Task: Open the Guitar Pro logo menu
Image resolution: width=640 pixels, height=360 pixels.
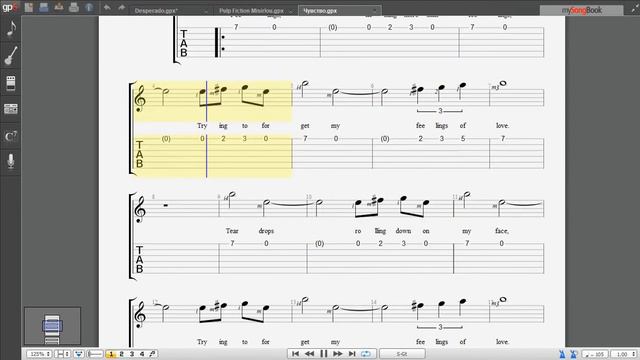Action: click(x=9, y=7)
